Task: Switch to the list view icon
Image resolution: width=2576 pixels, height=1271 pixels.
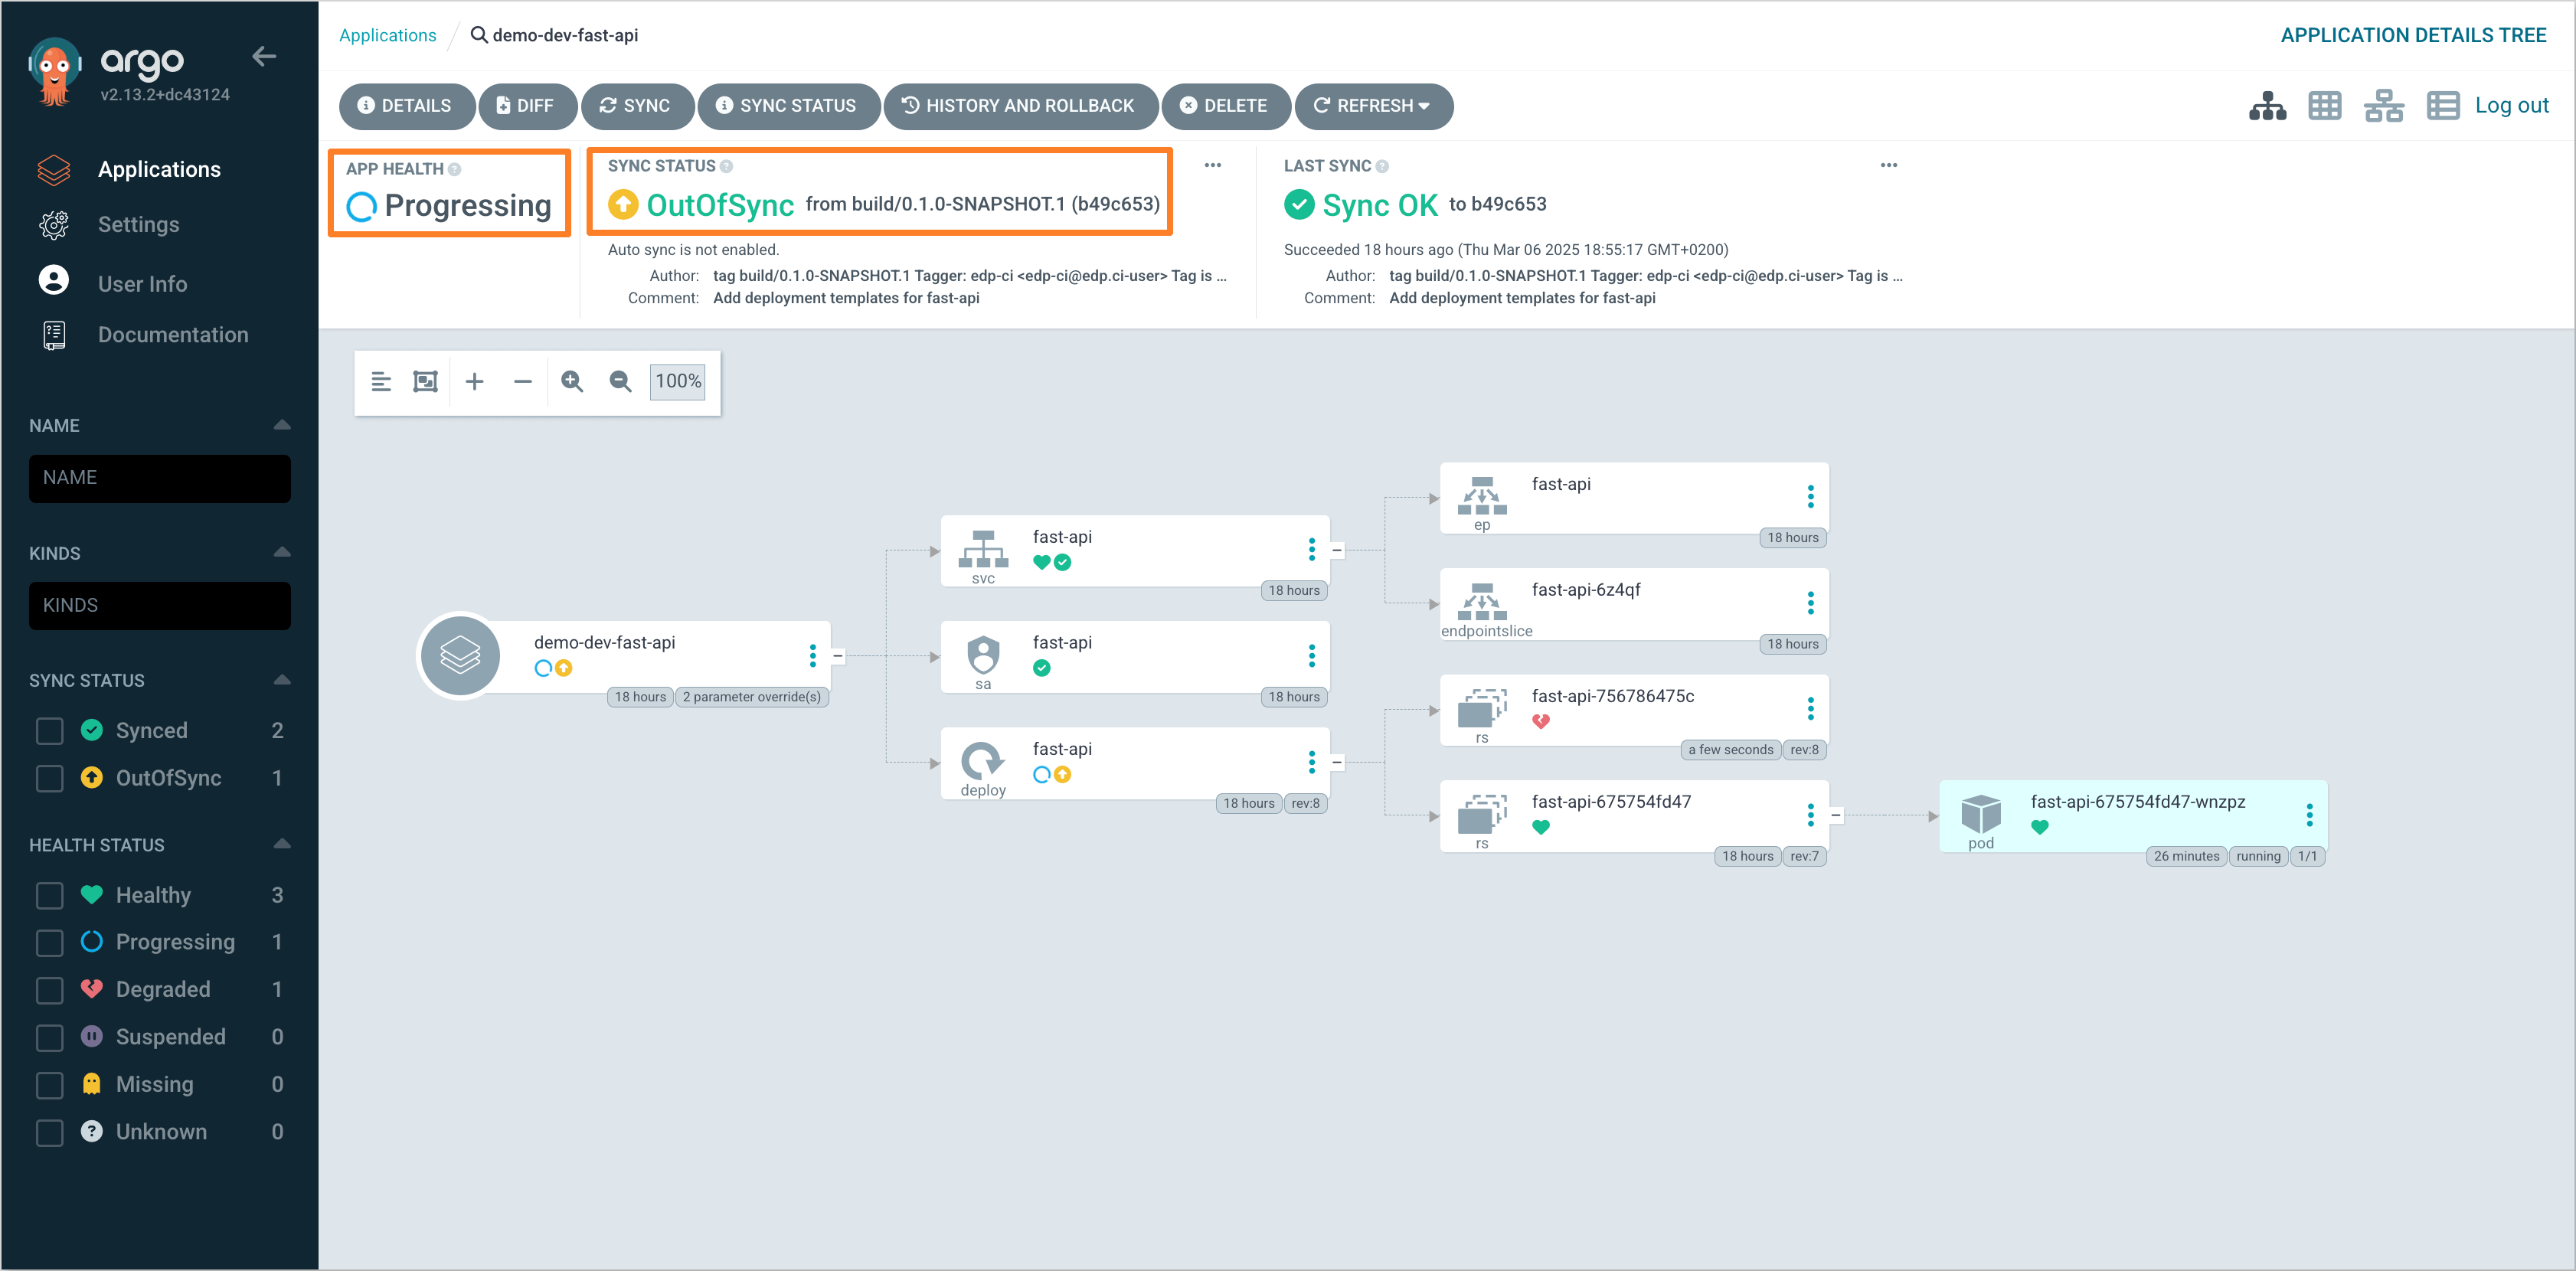Action: click(2442, 106)
